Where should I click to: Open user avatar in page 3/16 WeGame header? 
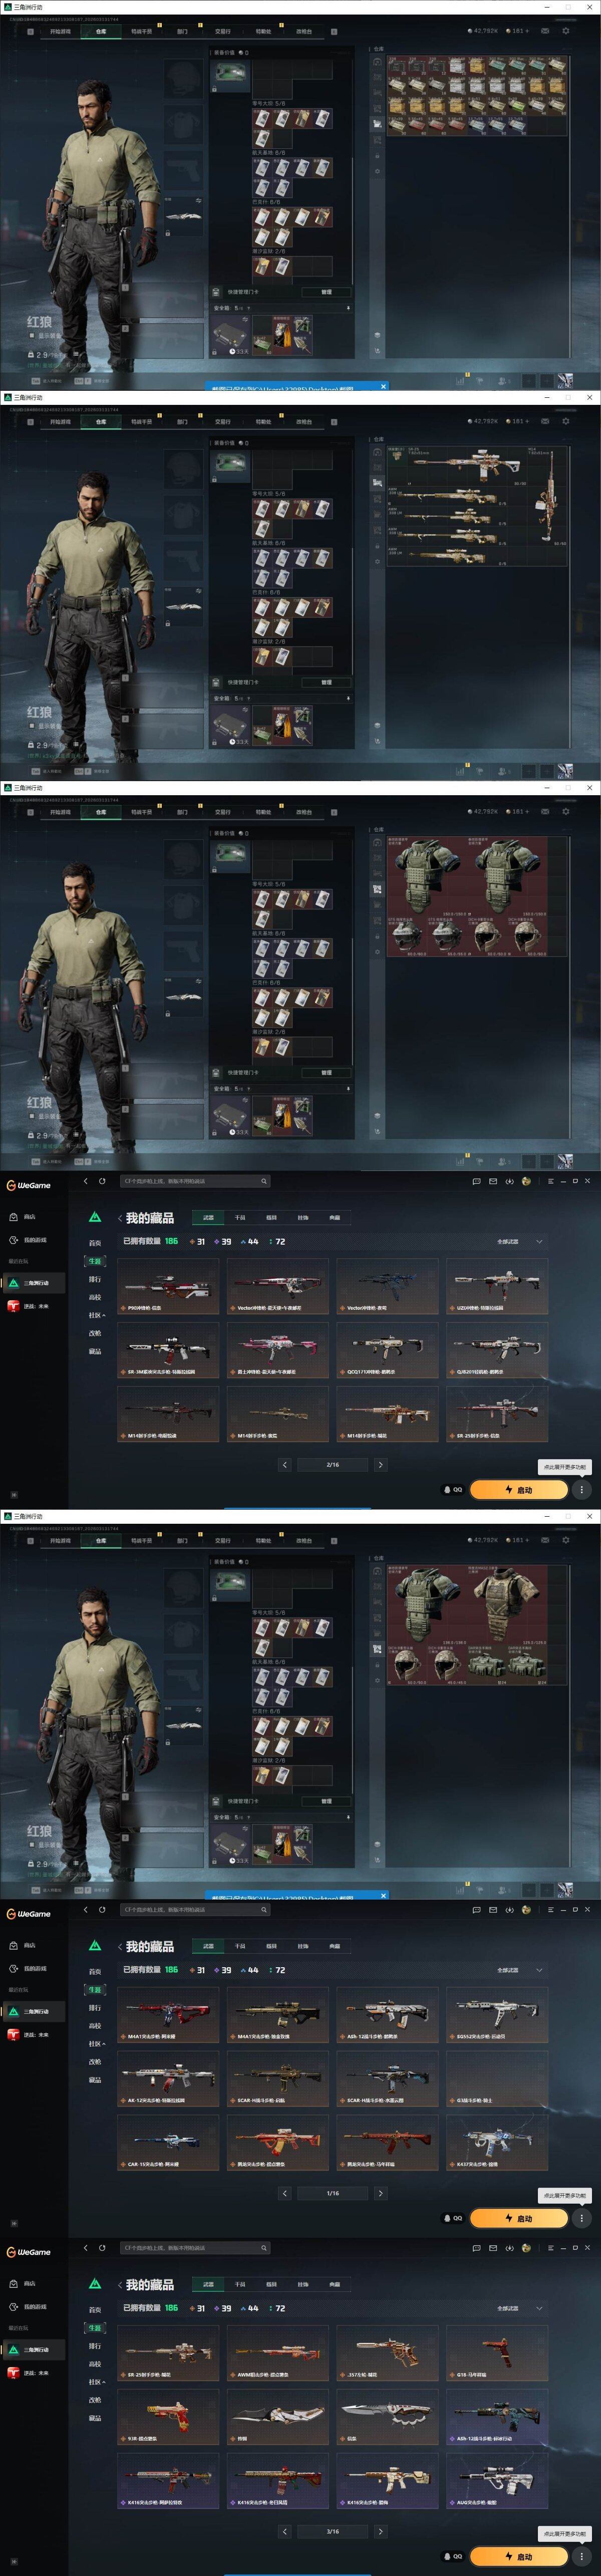pos(527,2248)
